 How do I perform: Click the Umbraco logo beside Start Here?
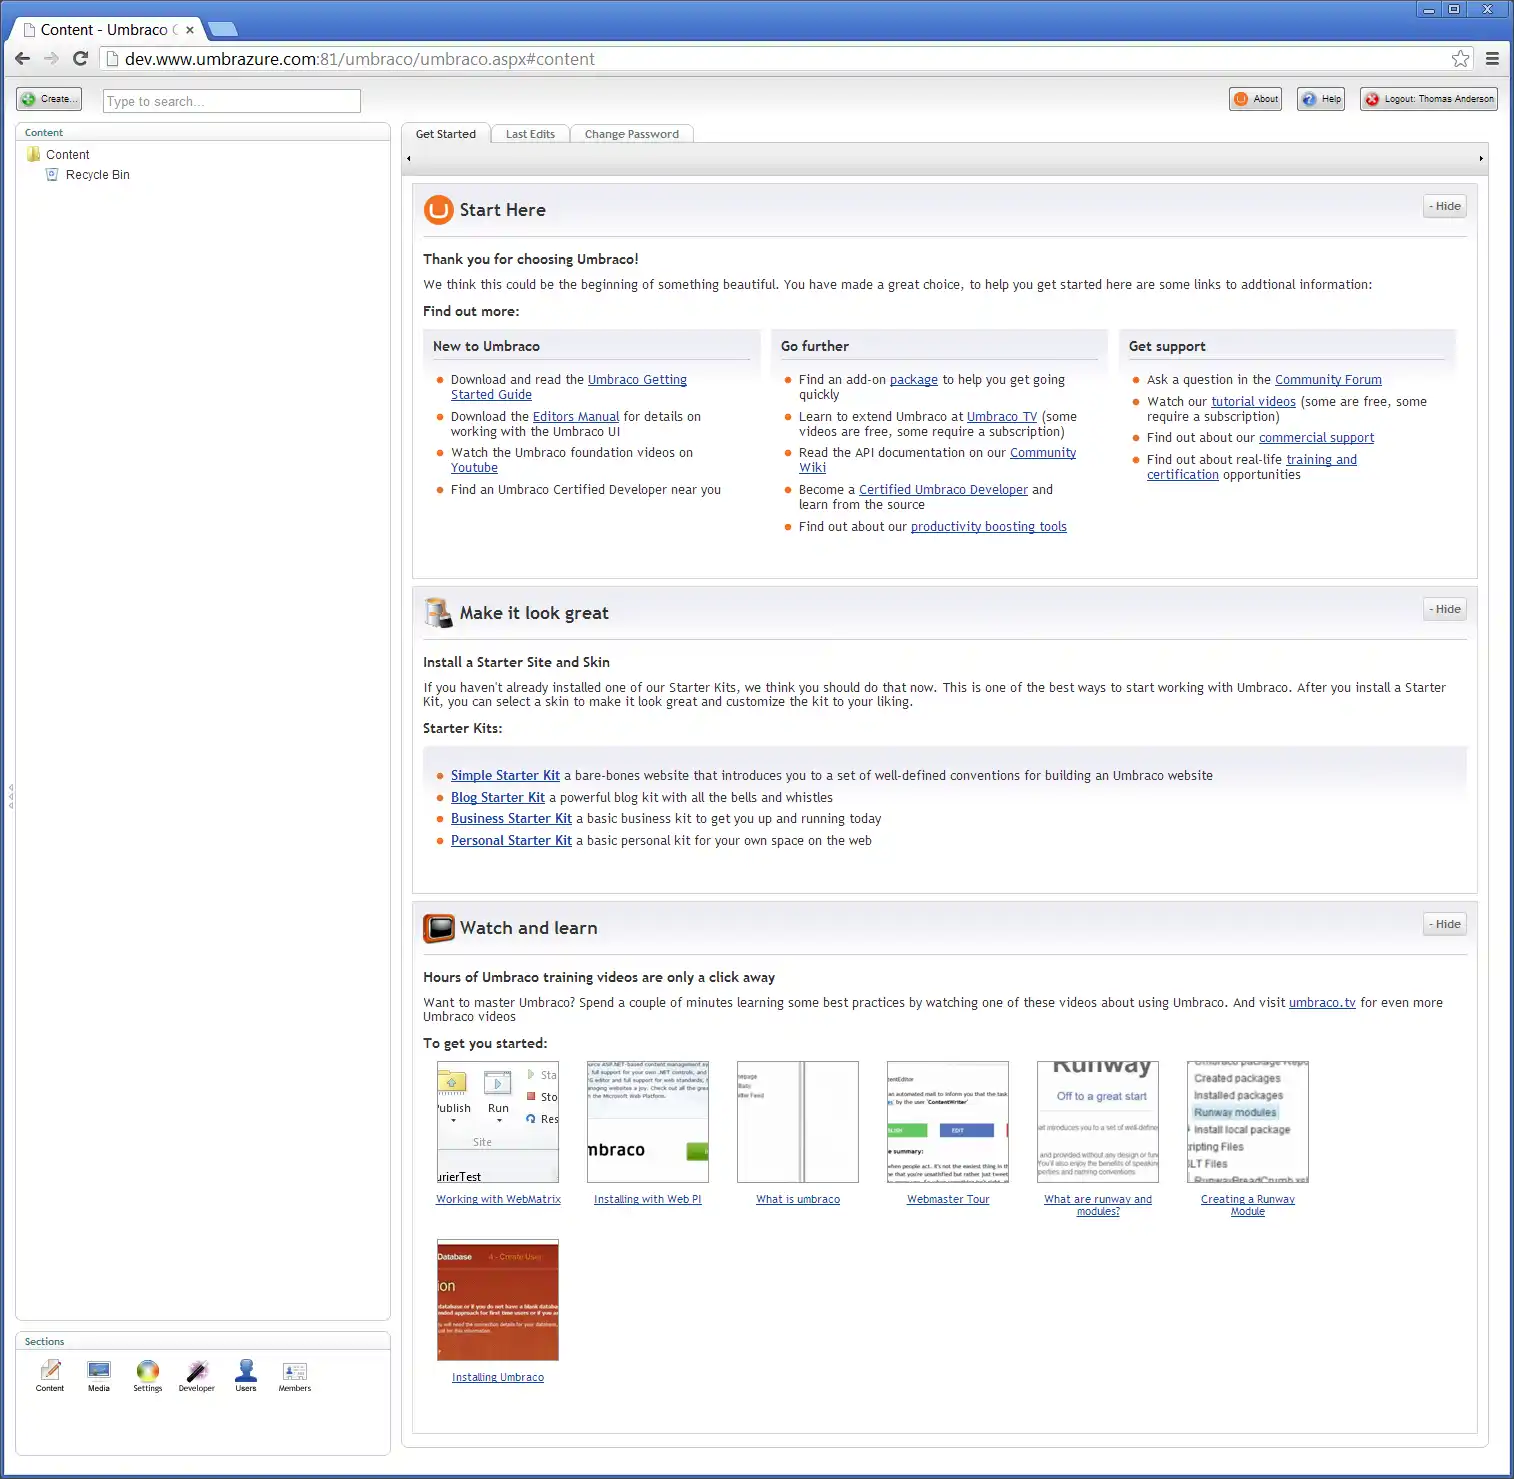pos(438,210)
